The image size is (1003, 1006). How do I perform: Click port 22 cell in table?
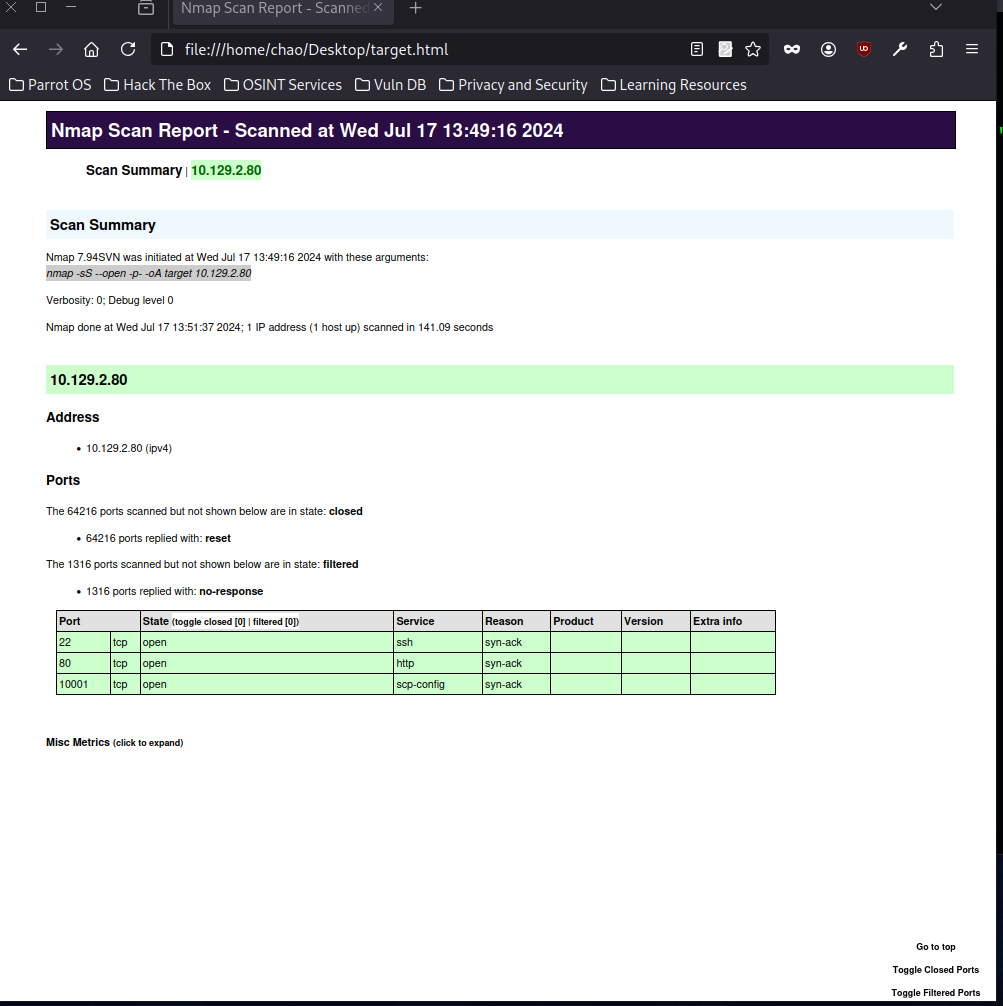point(83,642)
